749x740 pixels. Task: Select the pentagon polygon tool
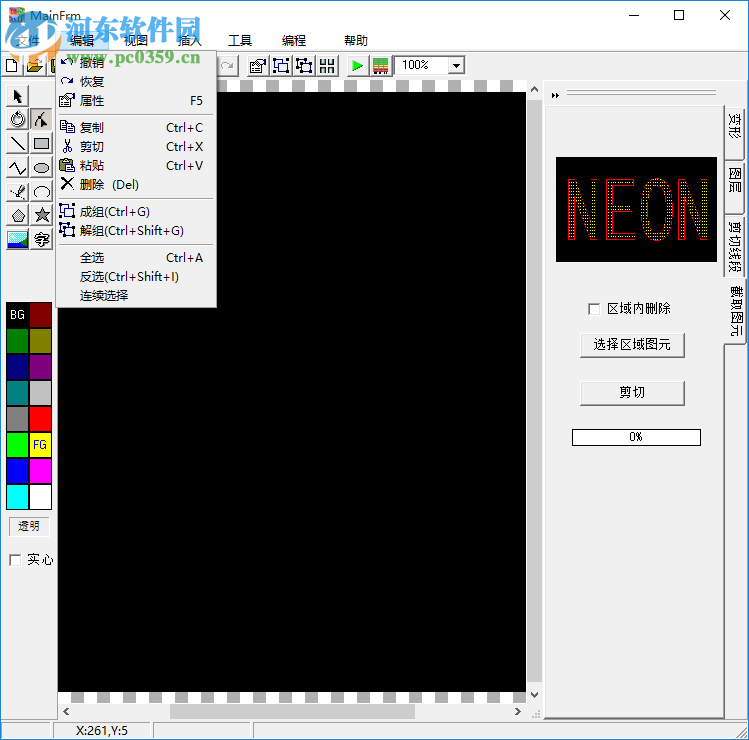(x=18, y=215)
